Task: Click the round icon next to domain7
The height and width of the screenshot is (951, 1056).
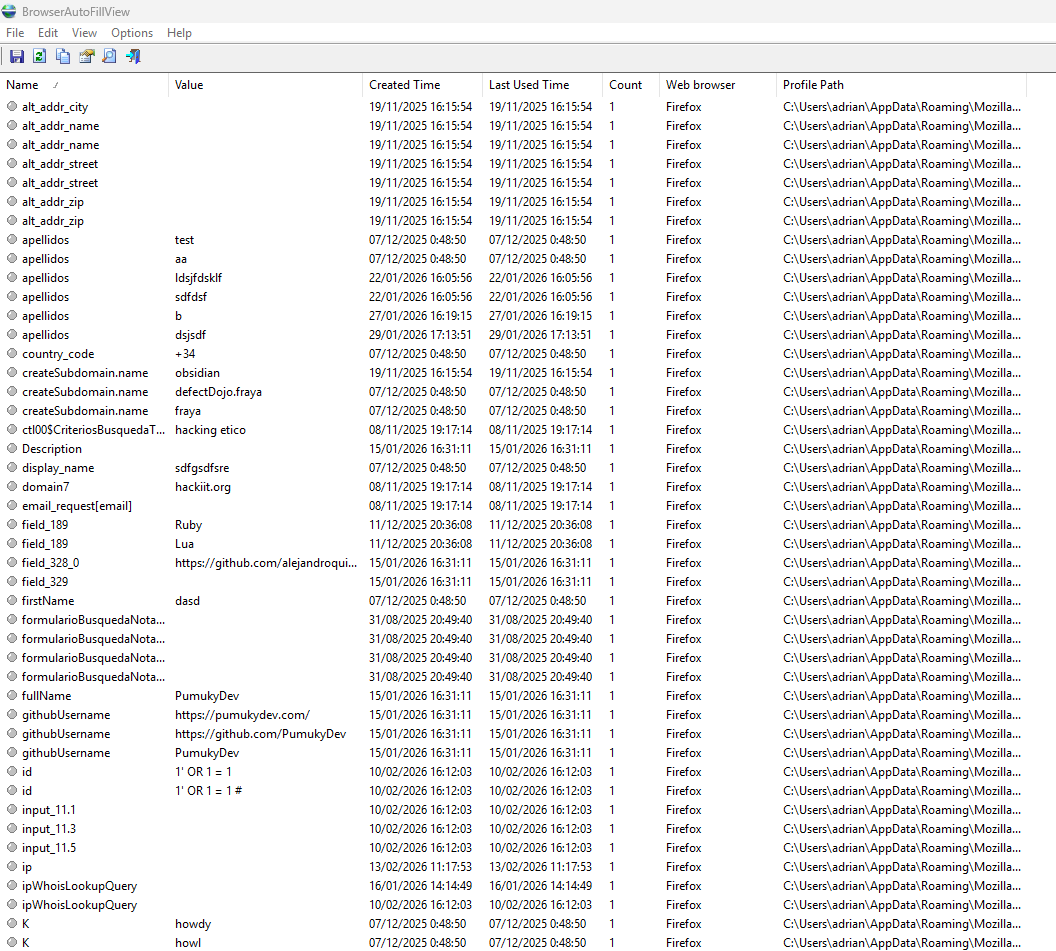Action: click(12, 487)
